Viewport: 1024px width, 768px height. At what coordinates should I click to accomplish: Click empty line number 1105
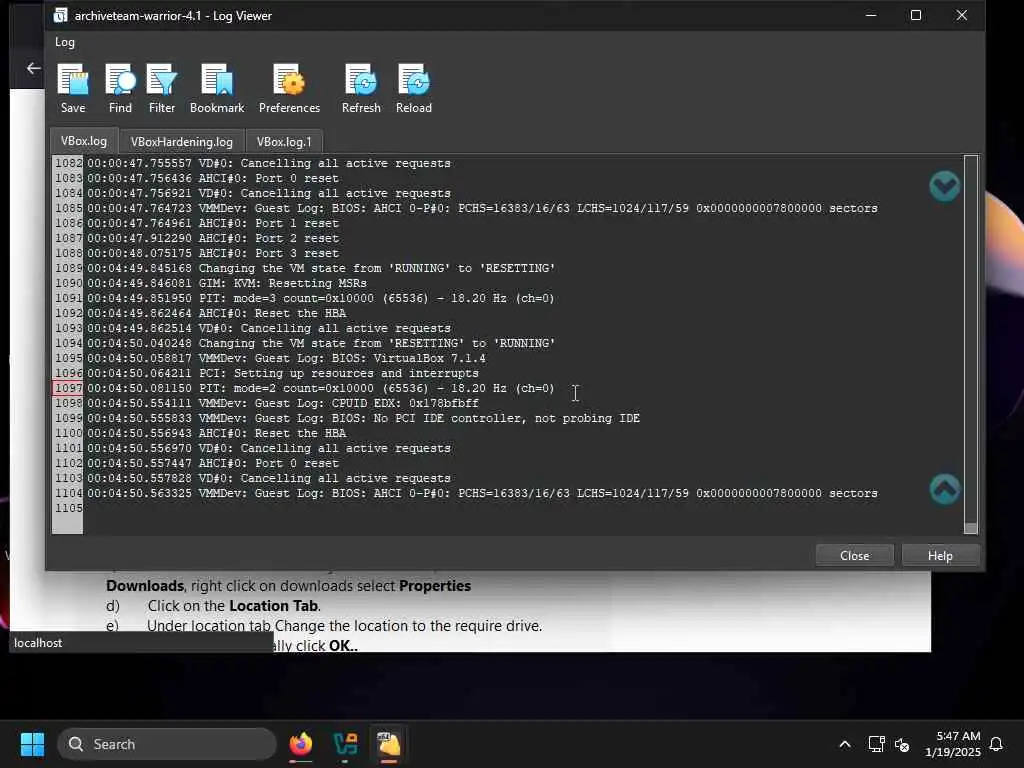68,508
